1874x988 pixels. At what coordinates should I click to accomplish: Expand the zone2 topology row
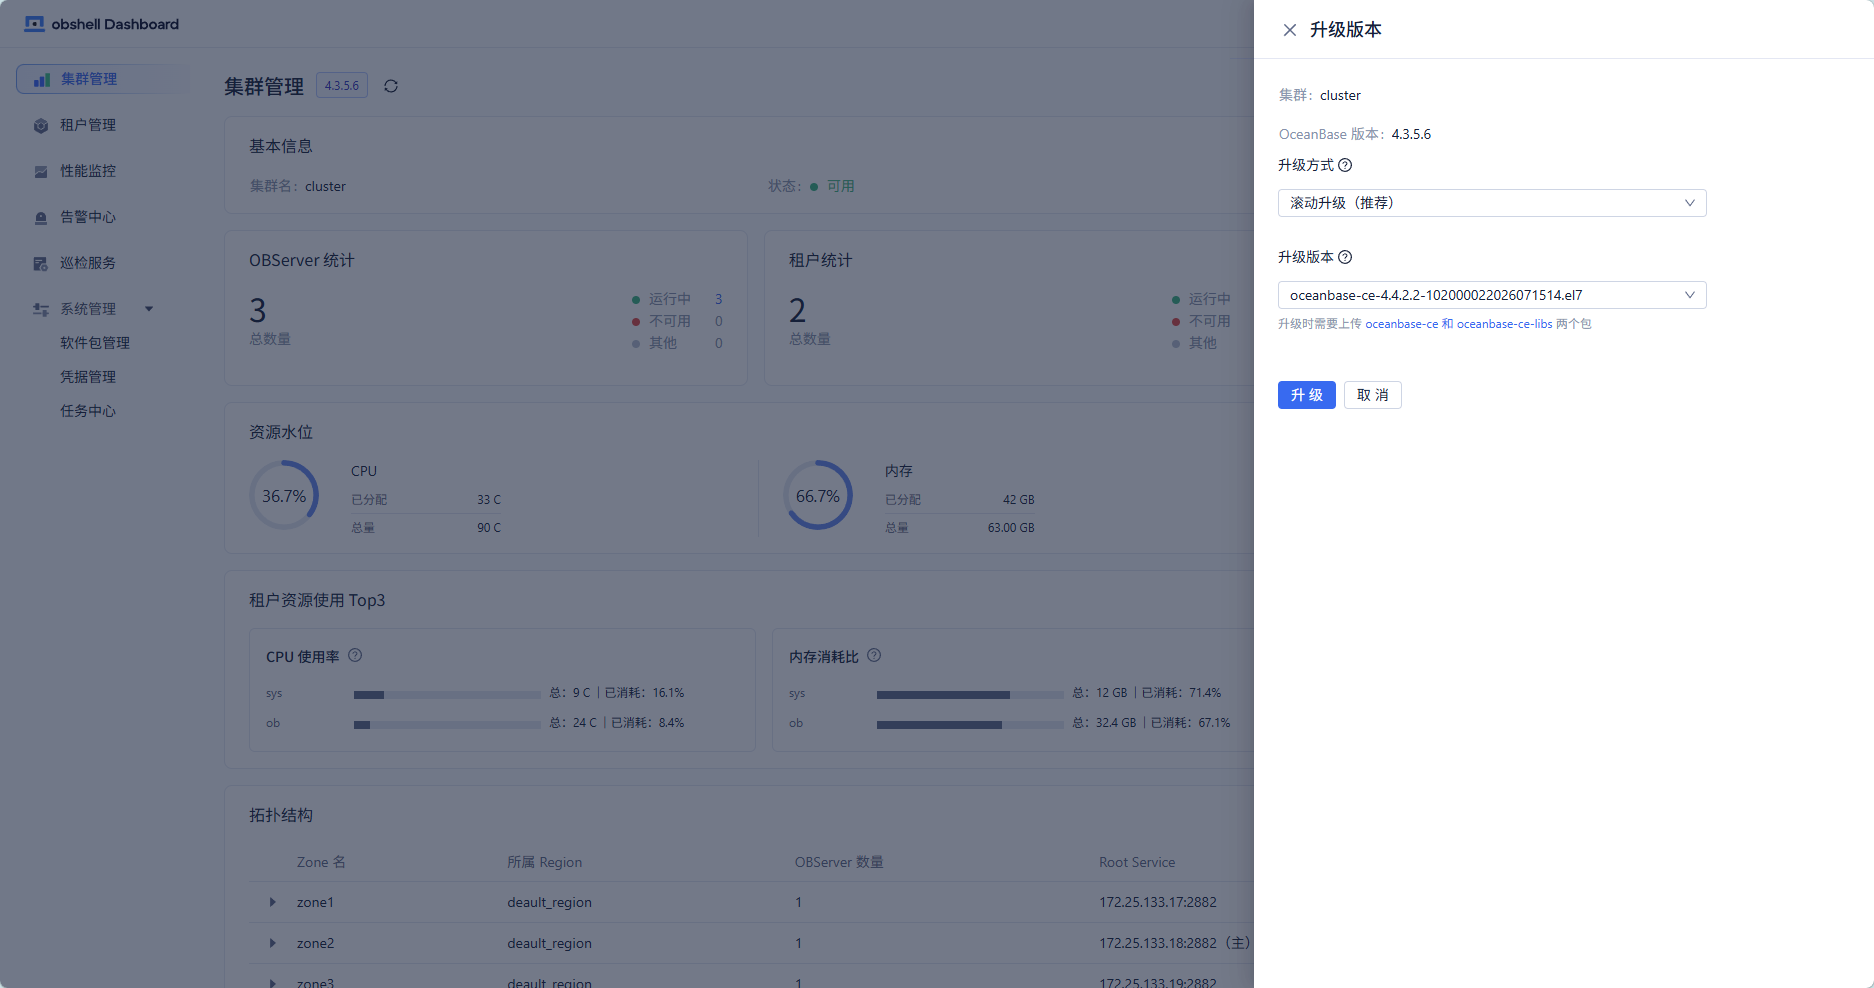(272, 943)
